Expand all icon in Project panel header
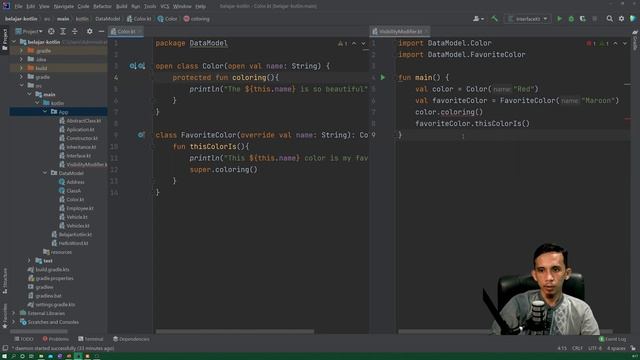Image resolution: width=640 pixels, height=360 pixels. [63, 31]
